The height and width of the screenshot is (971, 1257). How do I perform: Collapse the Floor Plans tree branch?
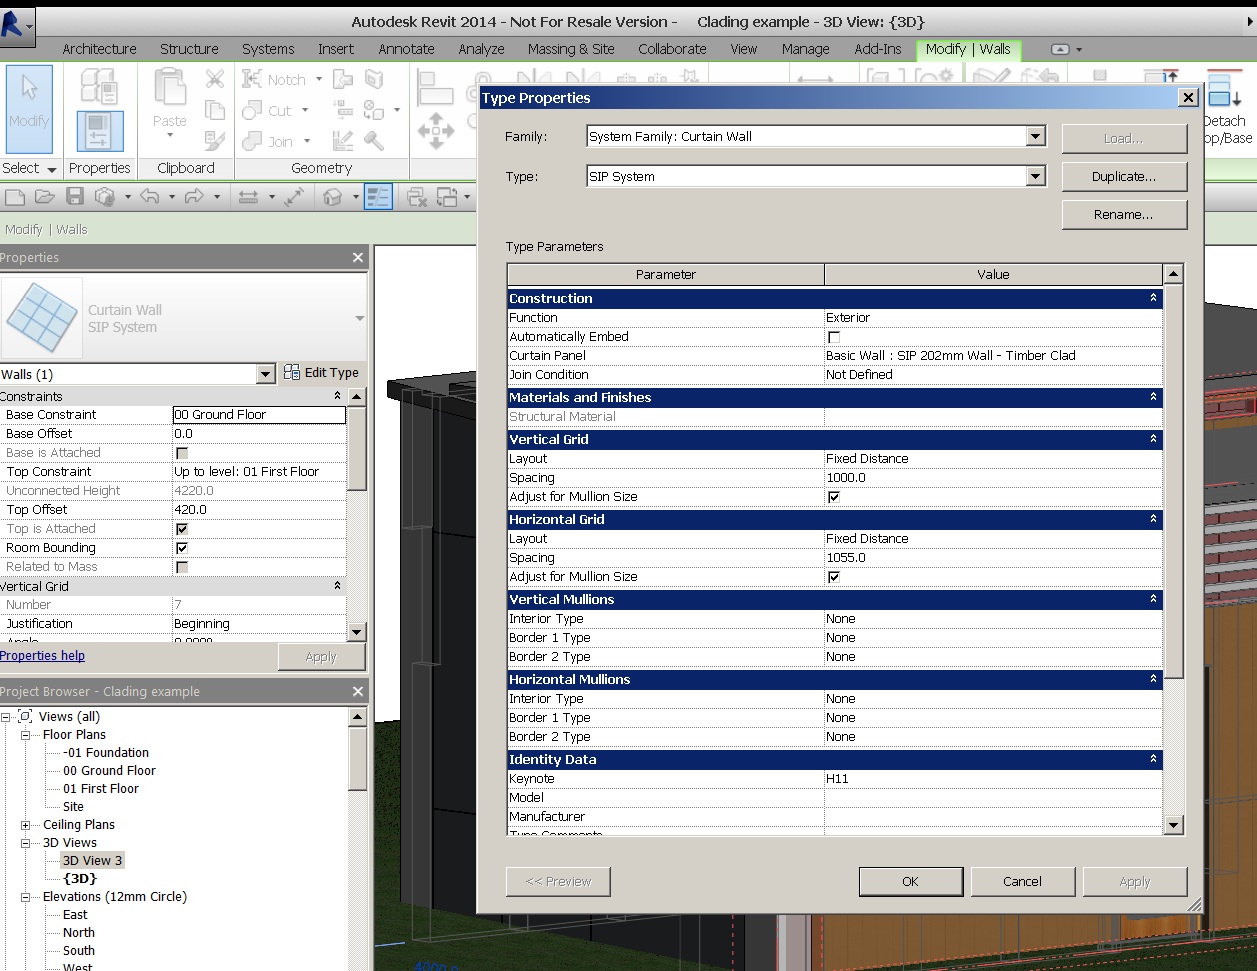[x=28, y=735]
